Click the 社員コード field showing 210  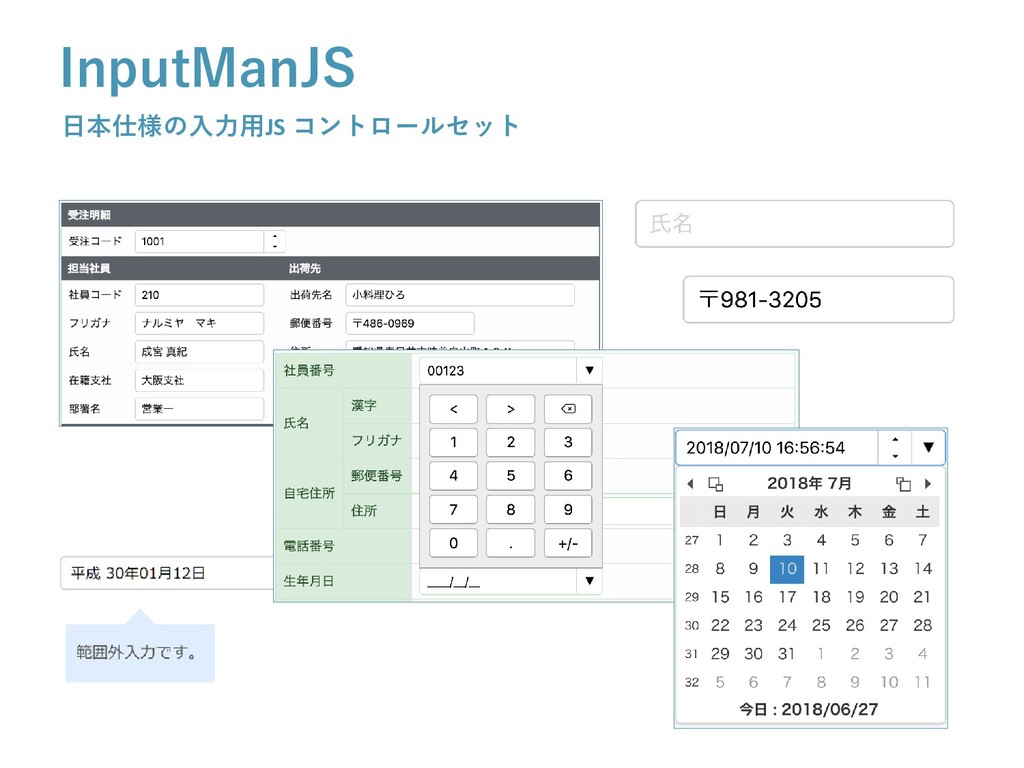199,295
